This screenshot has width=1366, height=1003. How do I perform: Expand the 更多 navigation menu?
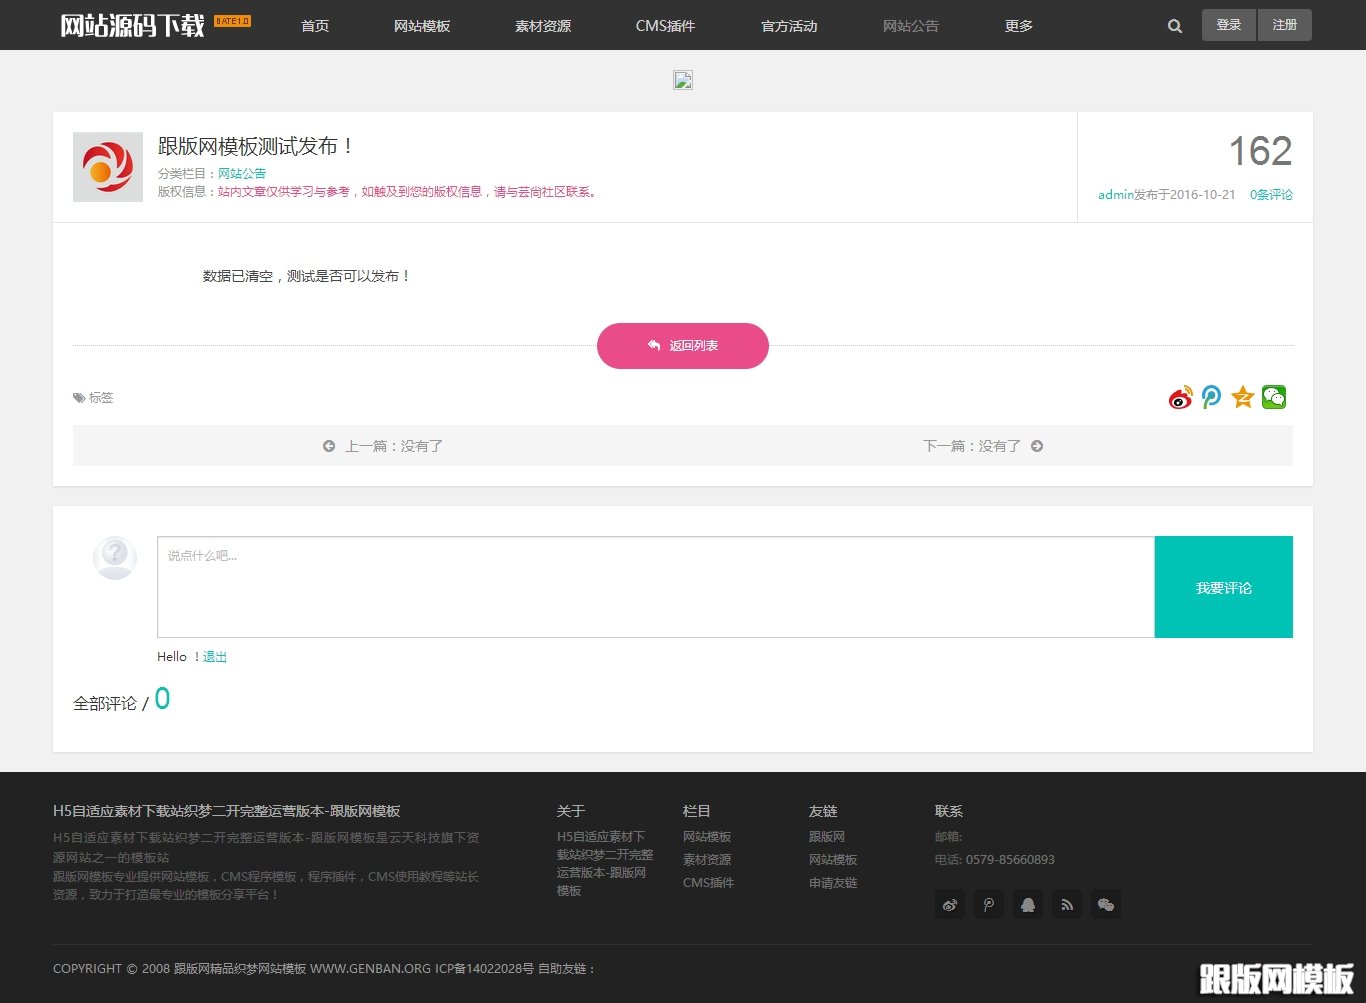[x=1019, y=26]
